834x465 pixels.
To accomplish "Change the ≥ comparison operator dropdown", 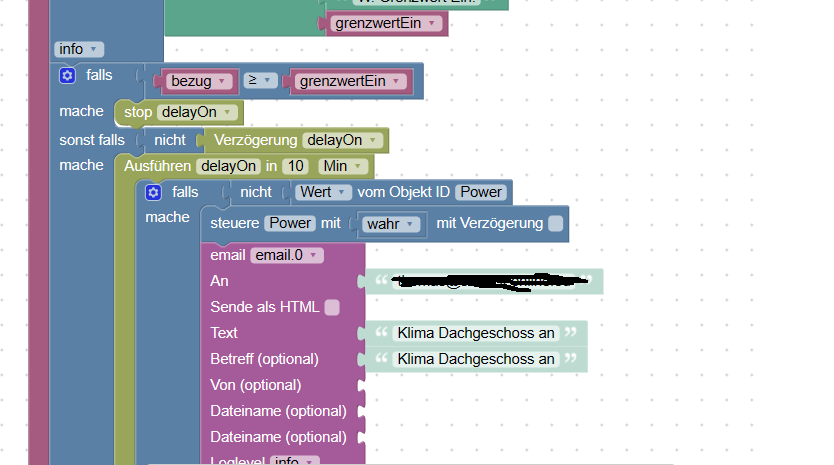I will click(x=260, y=80).
